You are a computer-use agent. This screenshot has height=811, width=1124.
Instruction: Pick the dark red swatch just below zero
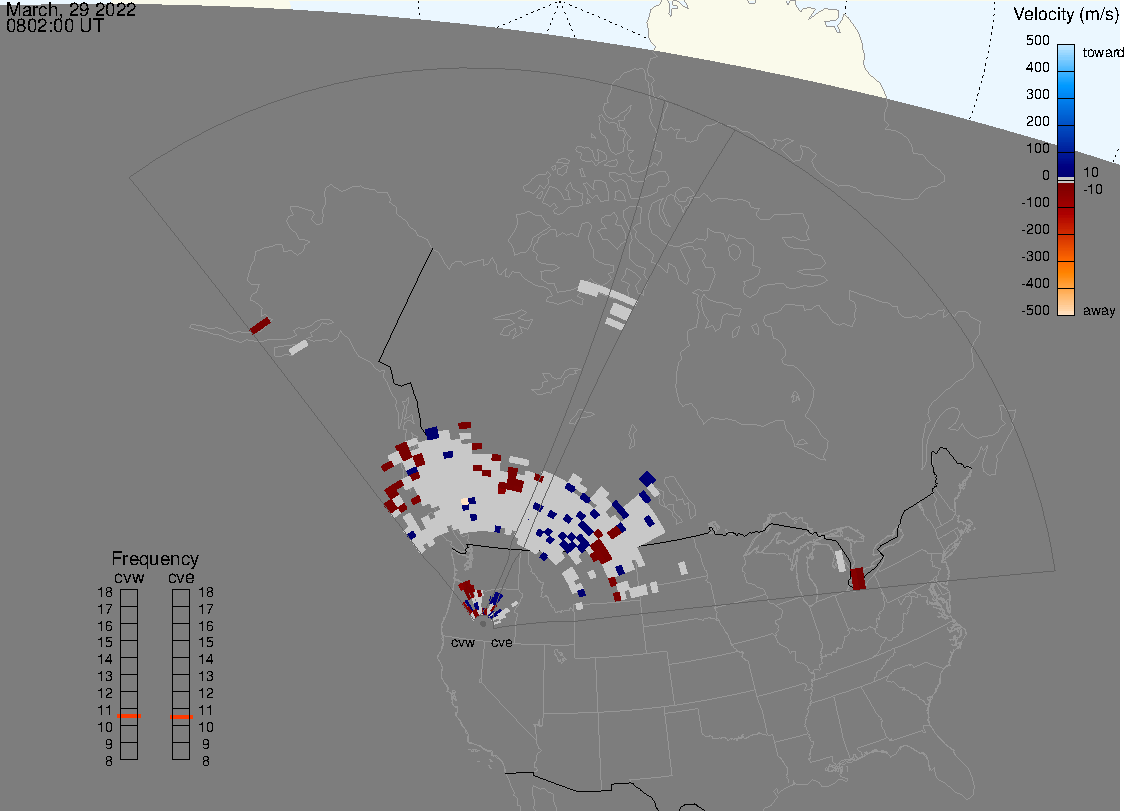[x=1066, y=195]
